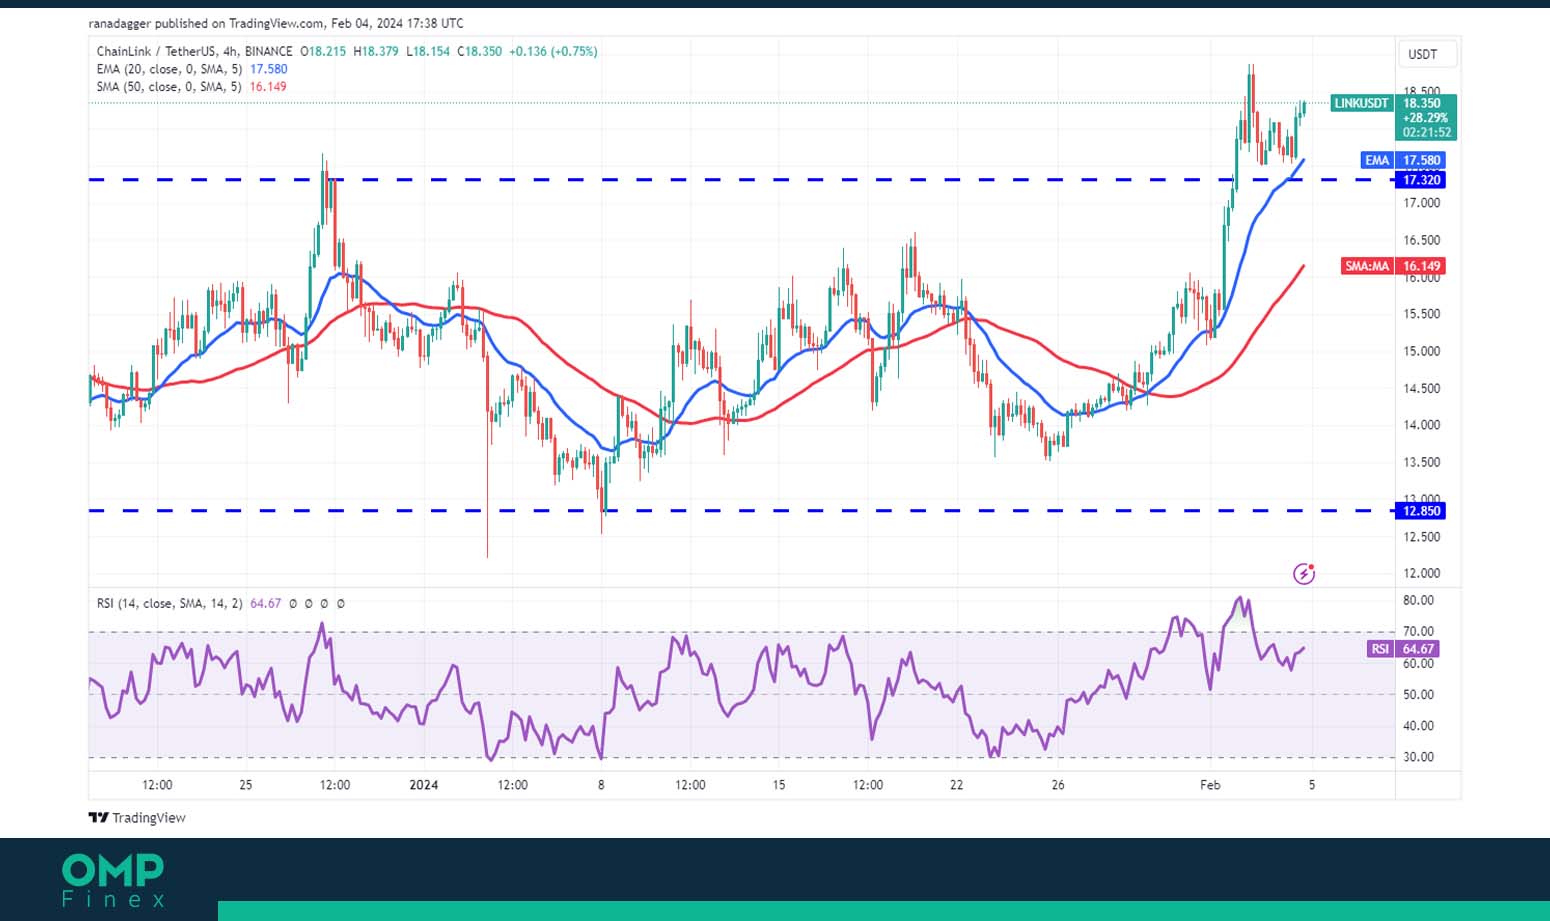Click the 70.00 RSI axis label
Screen dimensions: 1550x921
1418,632
